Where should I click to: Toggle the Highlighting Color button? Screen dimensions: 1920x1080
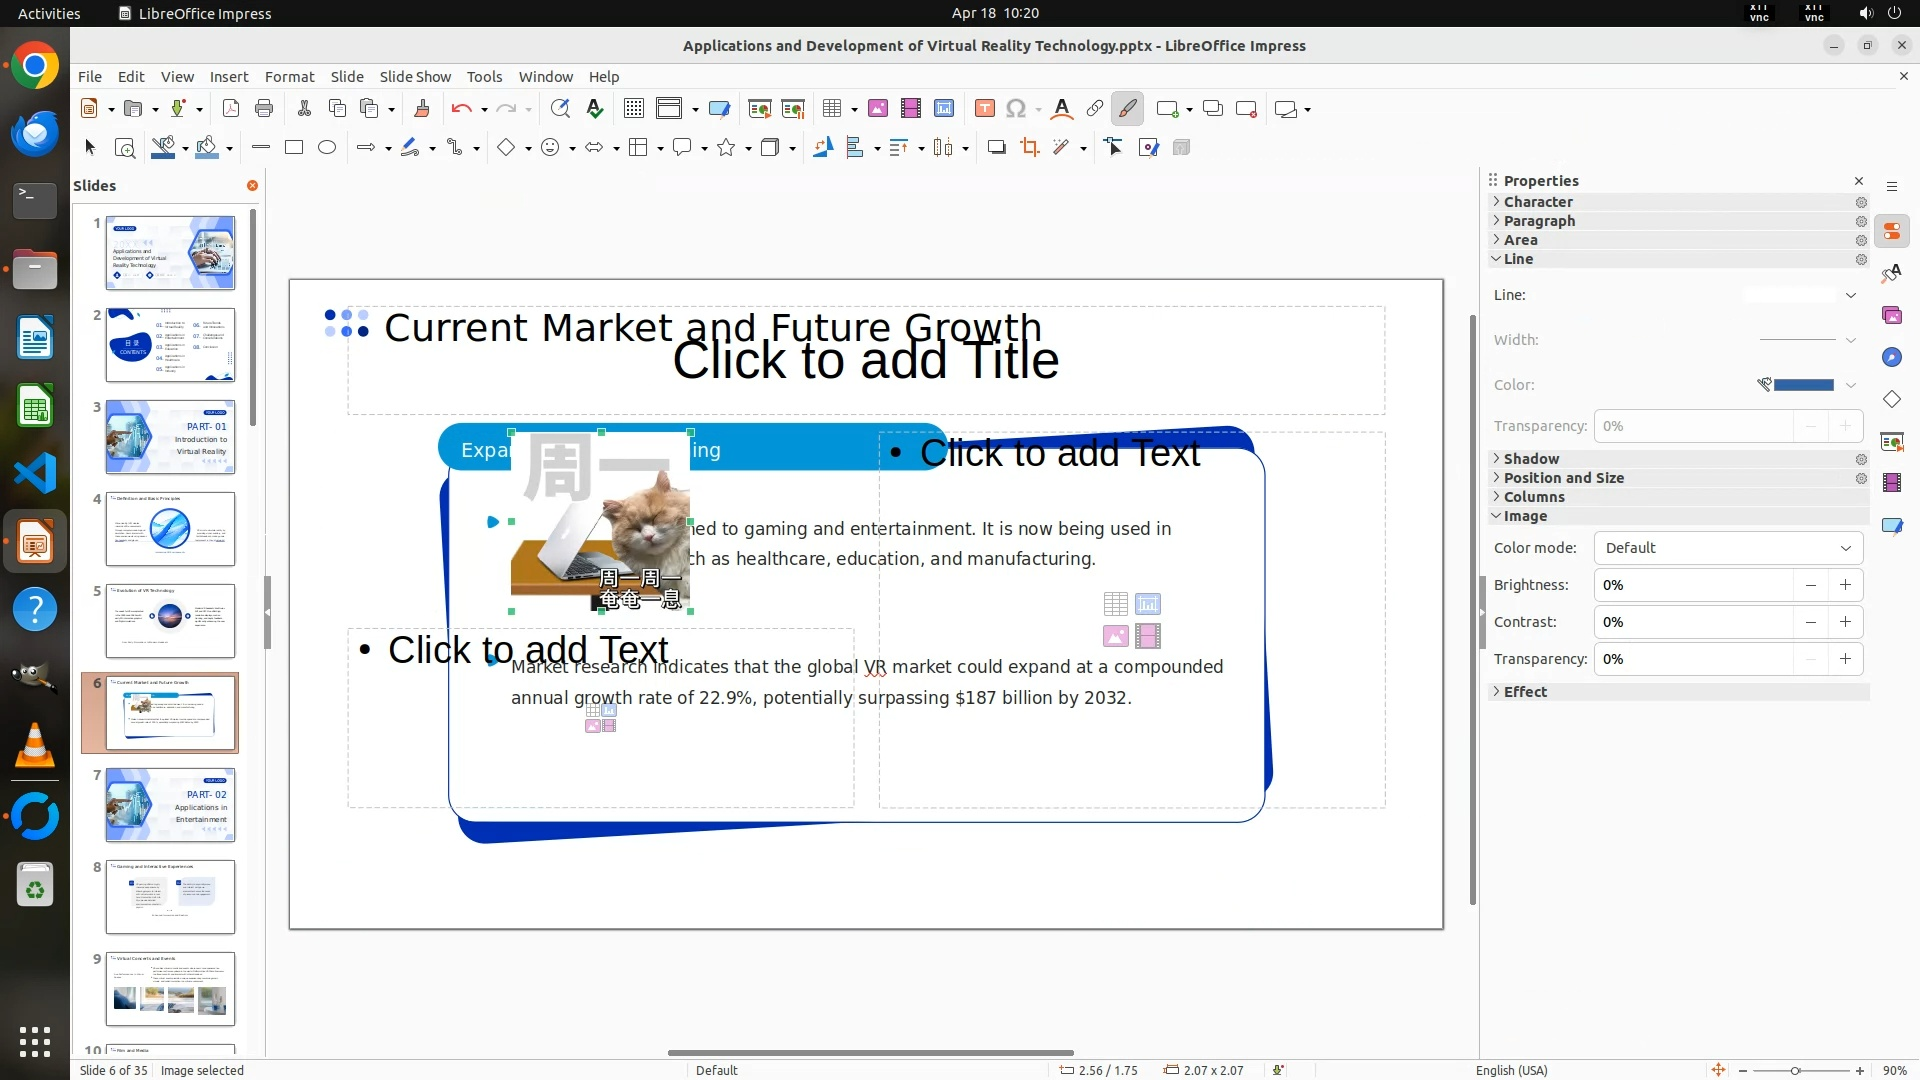(x=1127, y=109)
